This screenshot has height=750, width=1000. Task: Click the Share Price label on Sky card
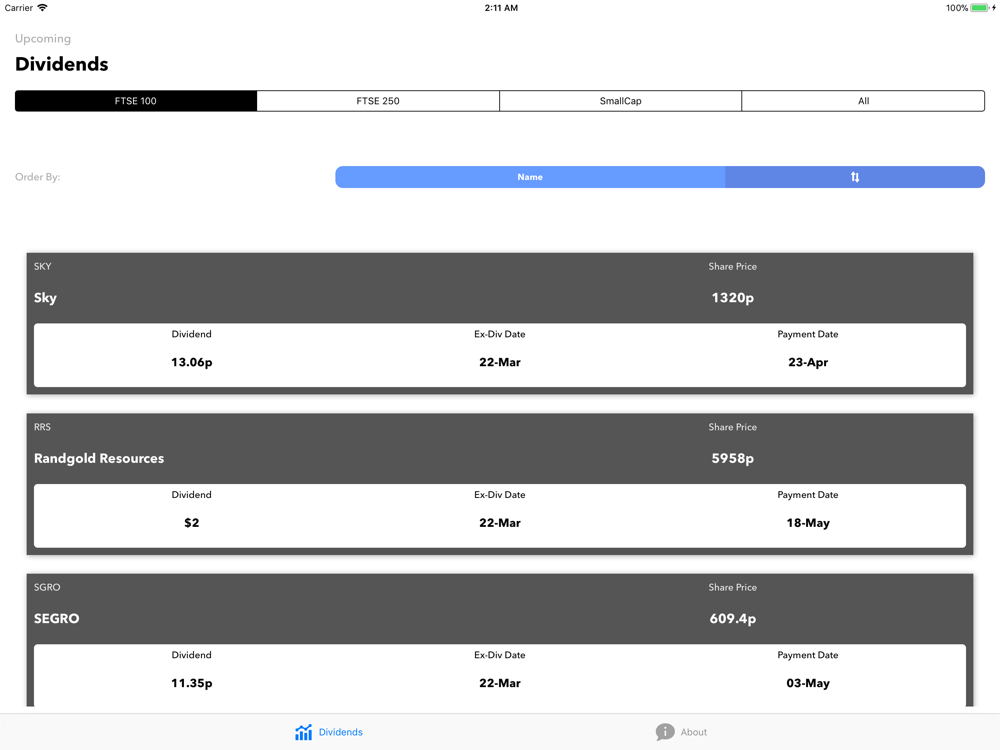point(733,267)
